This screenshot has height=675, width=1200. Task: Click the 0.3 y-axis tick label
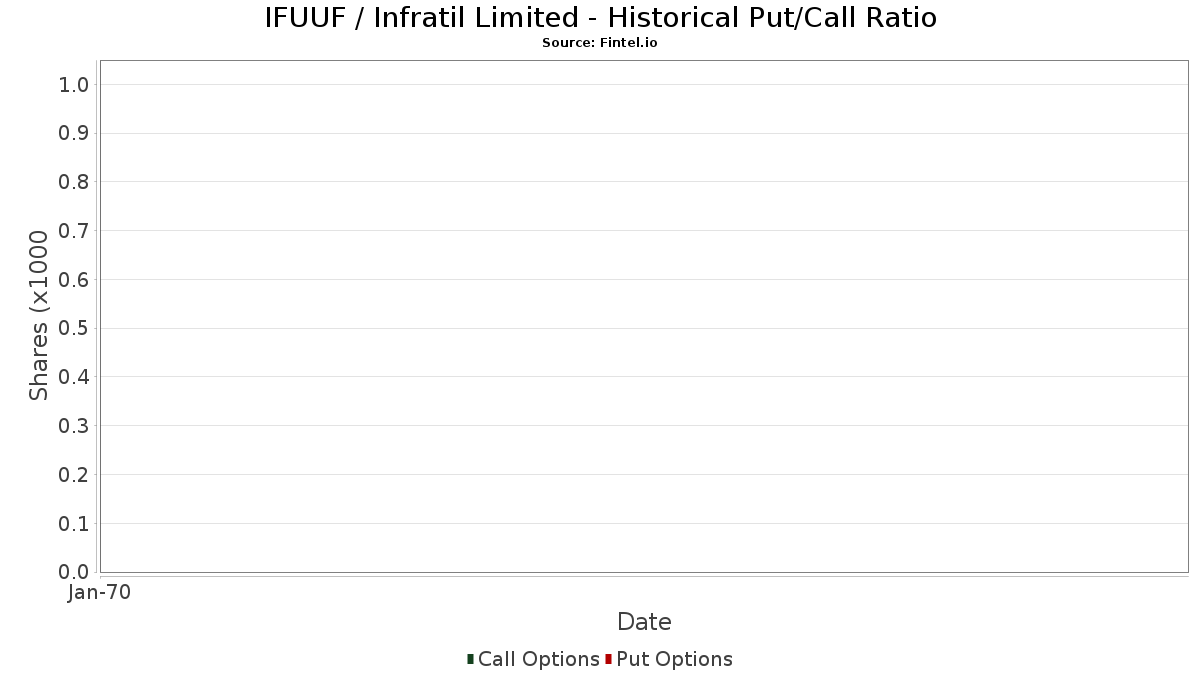[x=74, y=426]
